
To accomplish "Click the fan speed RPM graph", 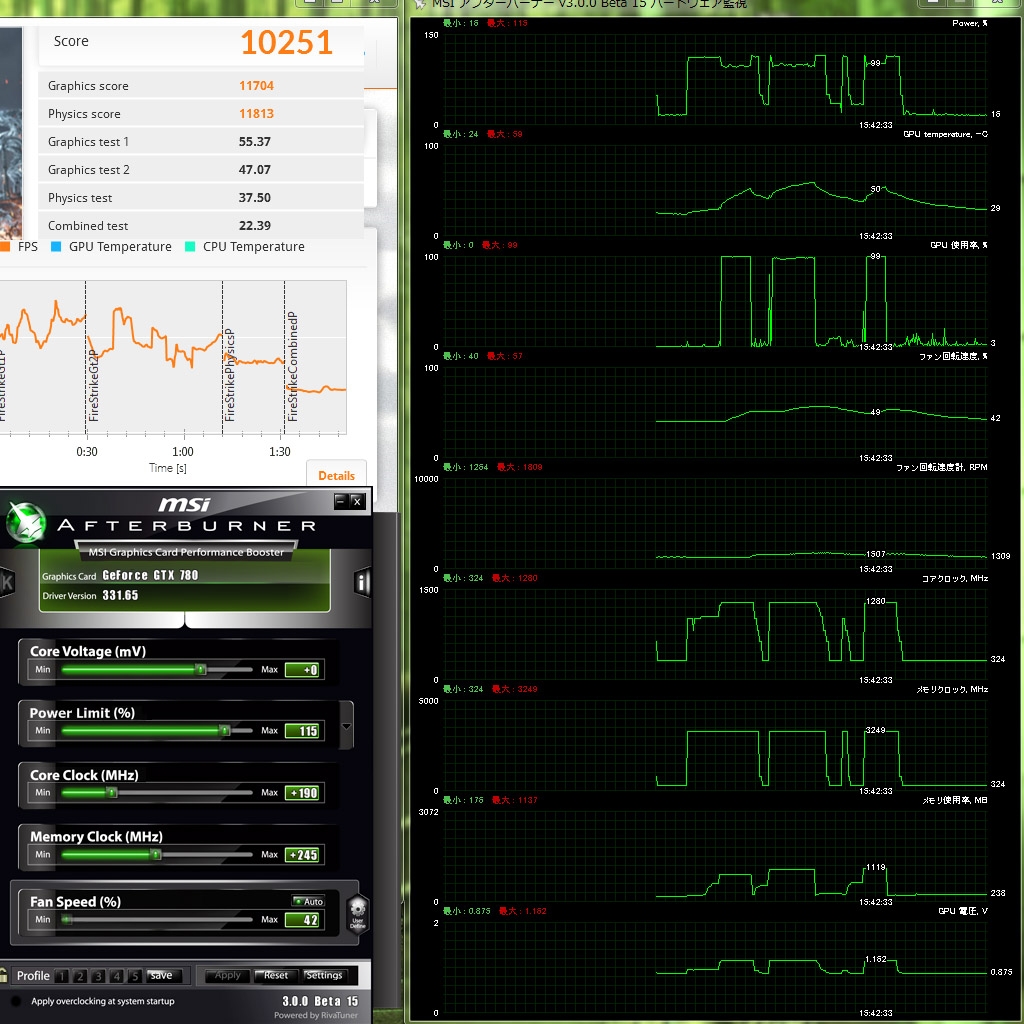I will point(715,523).
